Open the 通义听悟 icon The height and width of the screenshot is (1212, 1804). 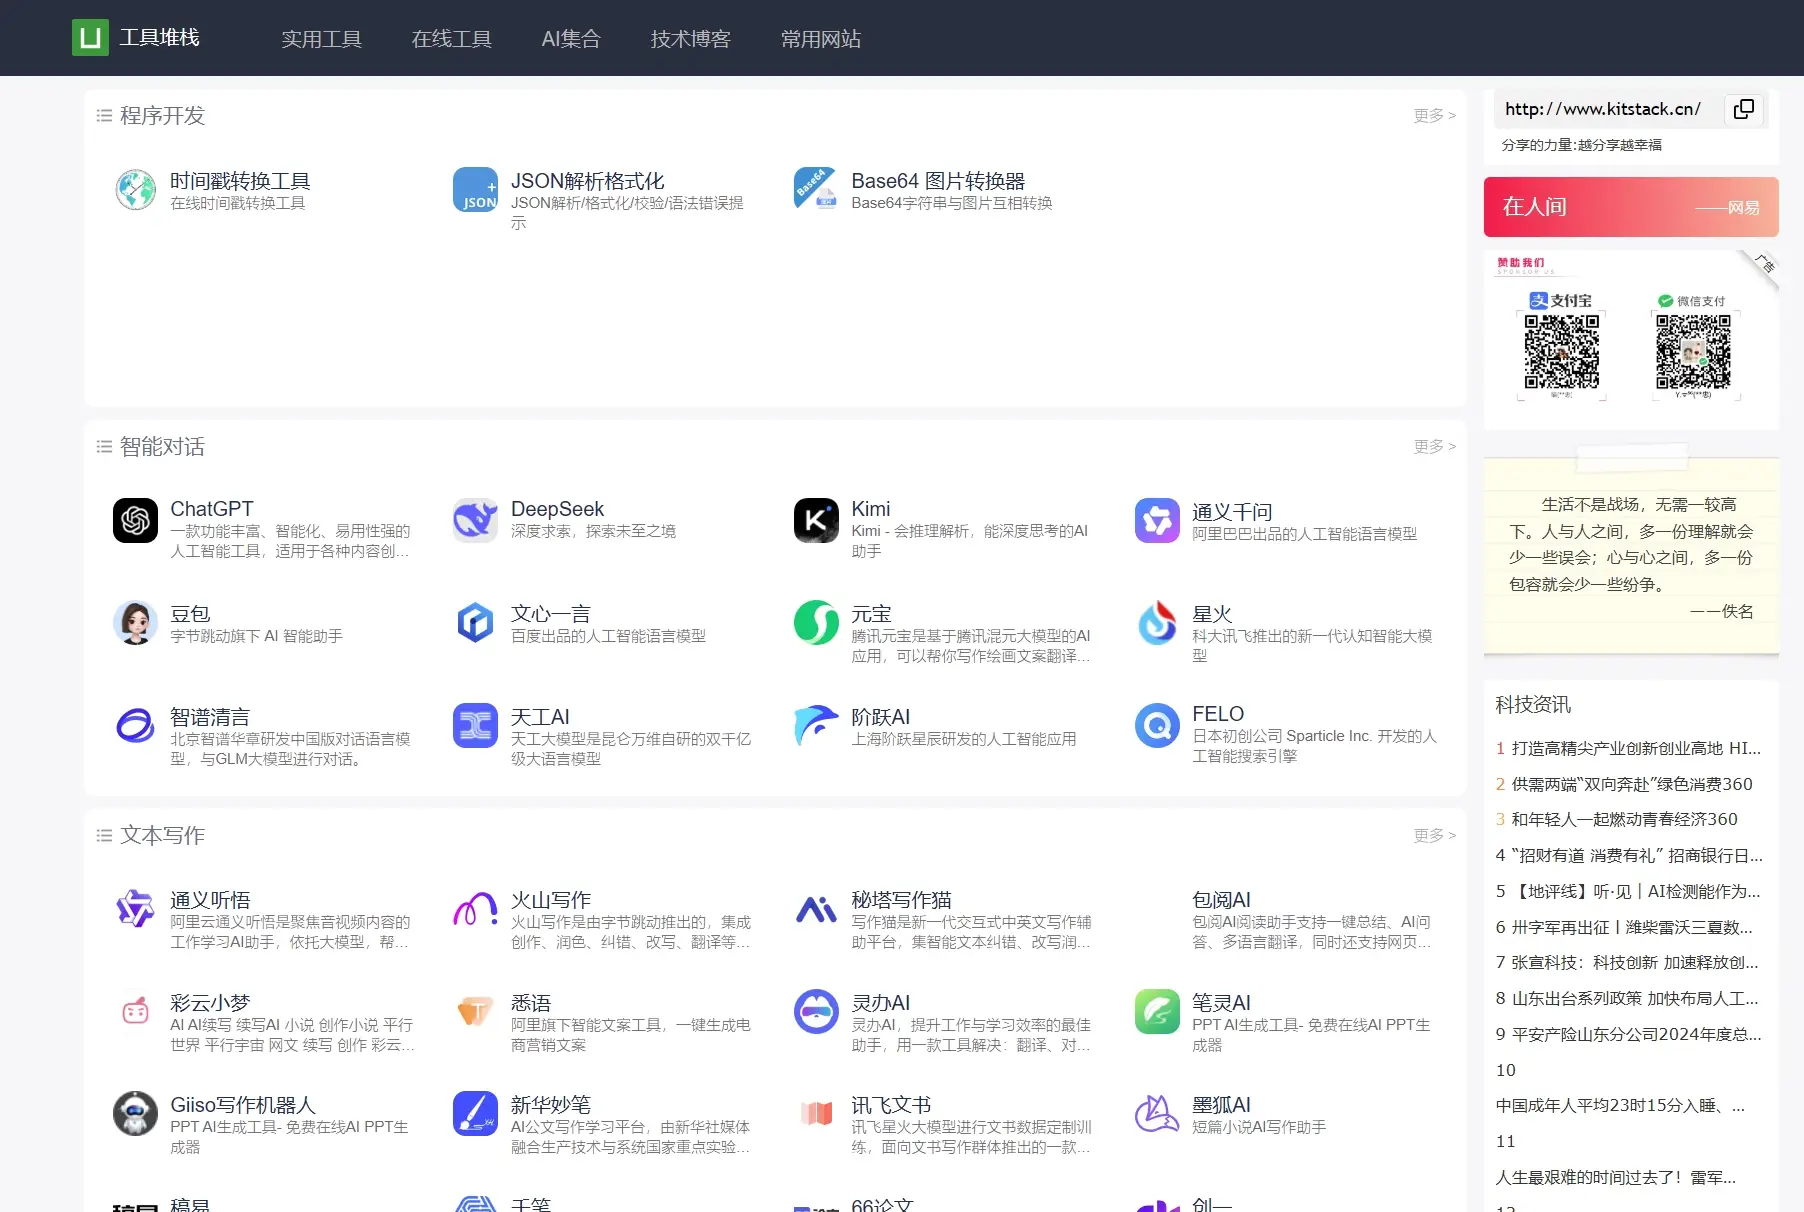[x=135, y=909]
